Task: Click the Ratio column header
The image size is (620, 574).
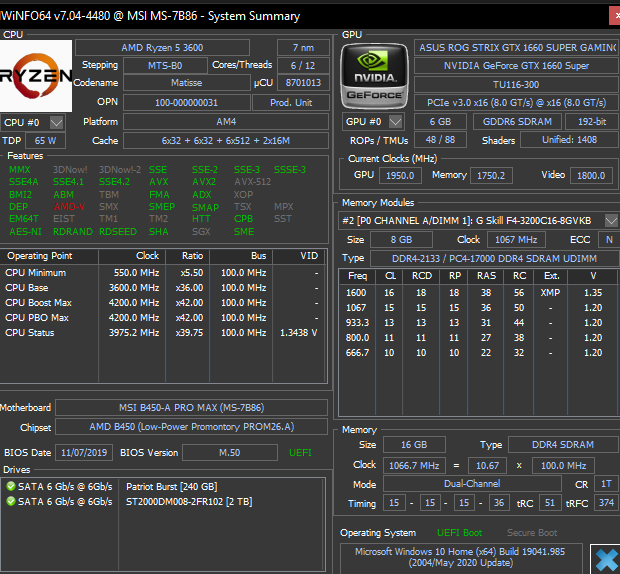Action: point(188,256)
